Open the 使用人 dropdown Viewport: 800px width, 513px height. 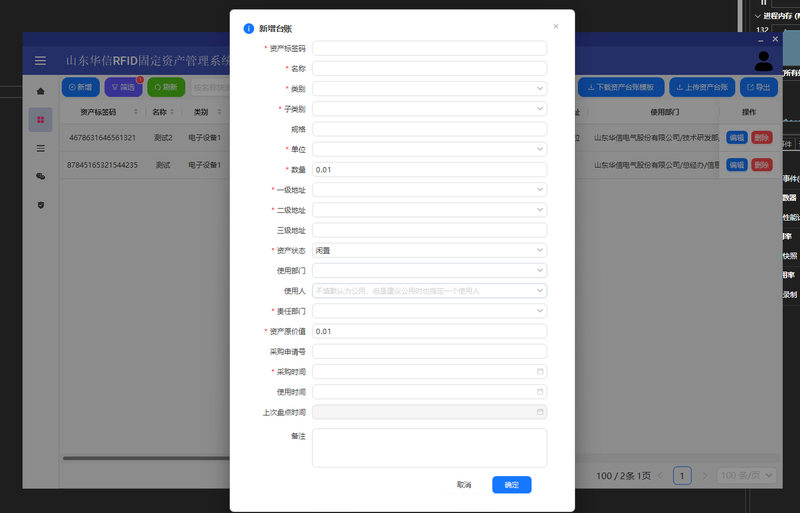(x=430, y=291)
